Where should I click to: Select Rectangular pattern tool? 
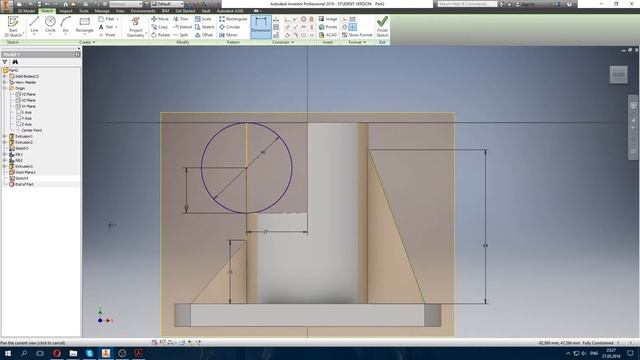(233, 19)
